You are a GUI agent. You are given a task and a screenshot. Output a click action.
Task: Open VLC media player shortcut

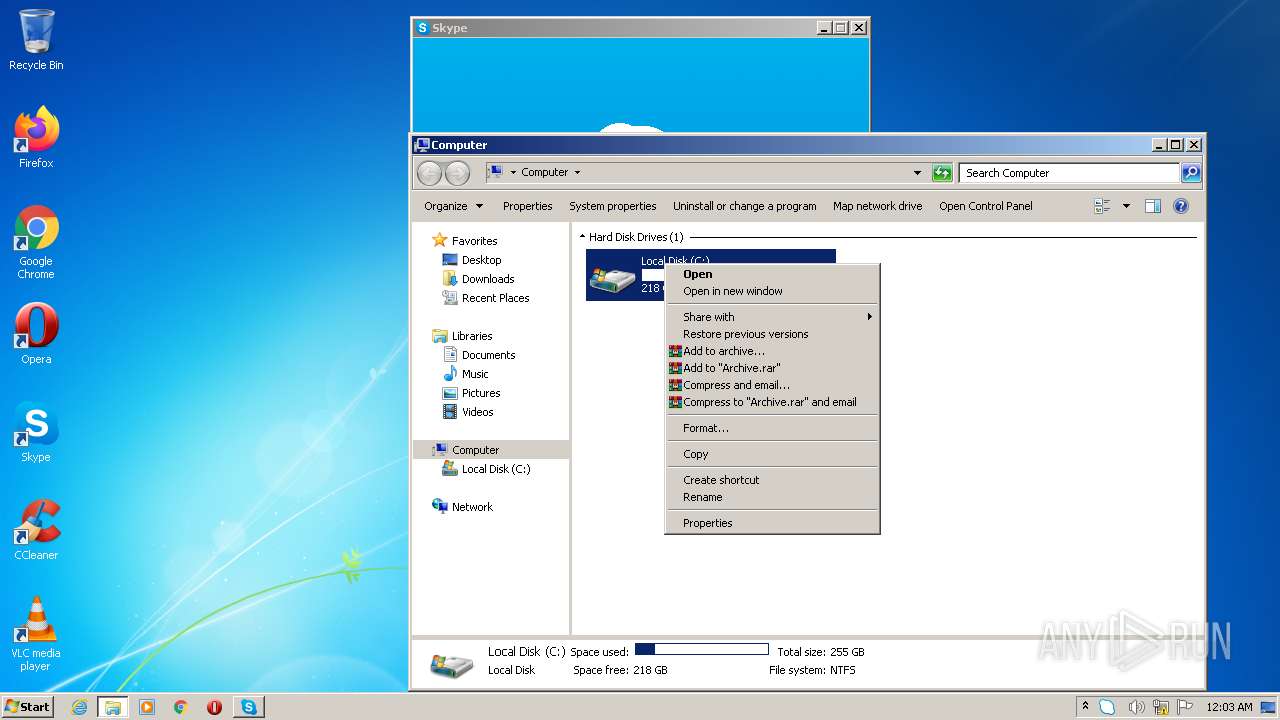(36, 634)
